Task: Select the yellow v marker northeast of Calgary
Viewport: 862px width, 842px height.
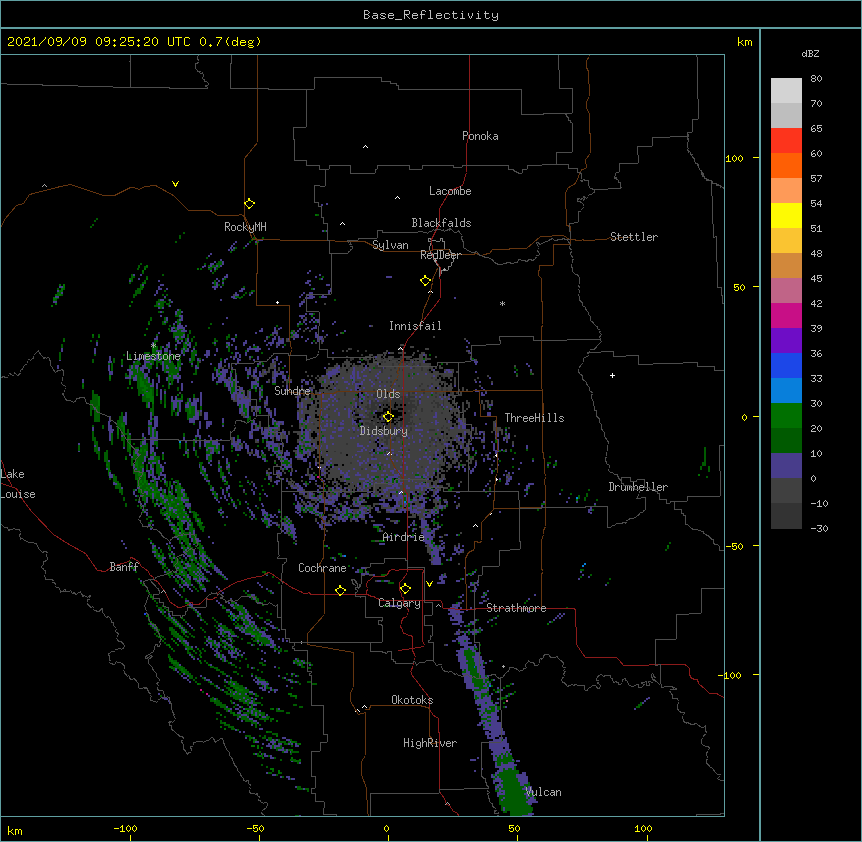Action: point(429,584)
